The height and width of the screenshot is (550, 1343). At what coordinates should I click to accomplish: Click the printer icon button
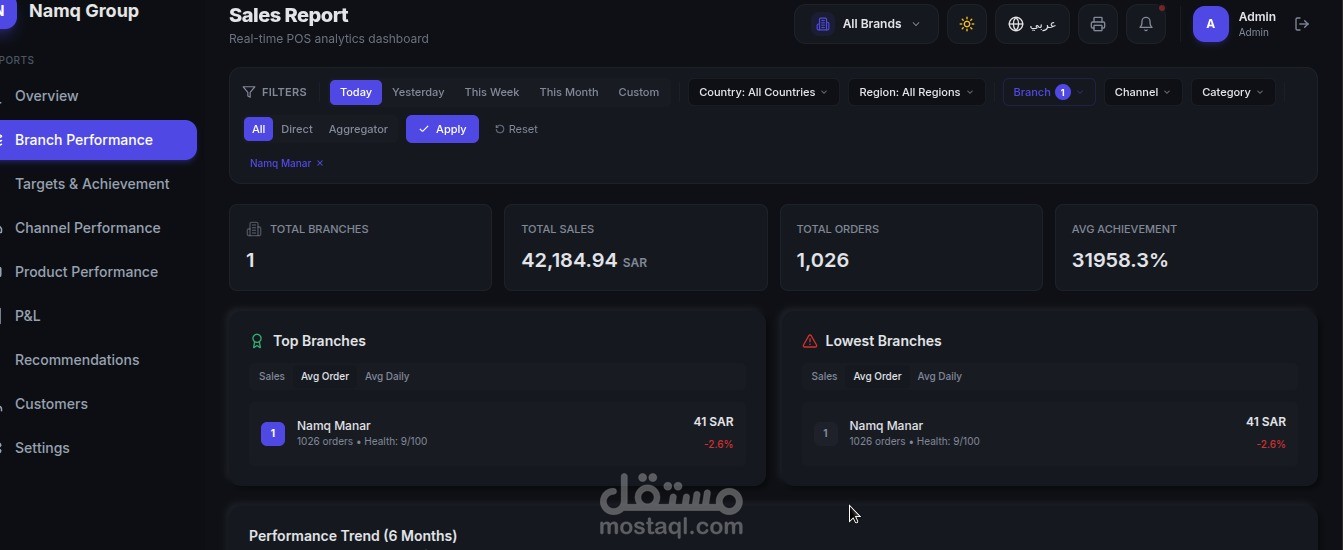[1098, 24]
